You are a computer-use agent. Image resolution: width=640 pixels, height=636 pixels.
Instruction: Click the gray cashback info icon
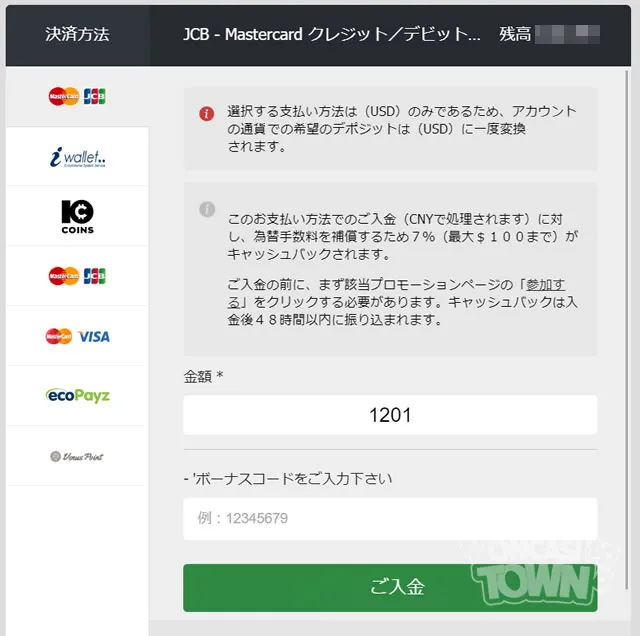pyautogui.click(x=207, y=209)
